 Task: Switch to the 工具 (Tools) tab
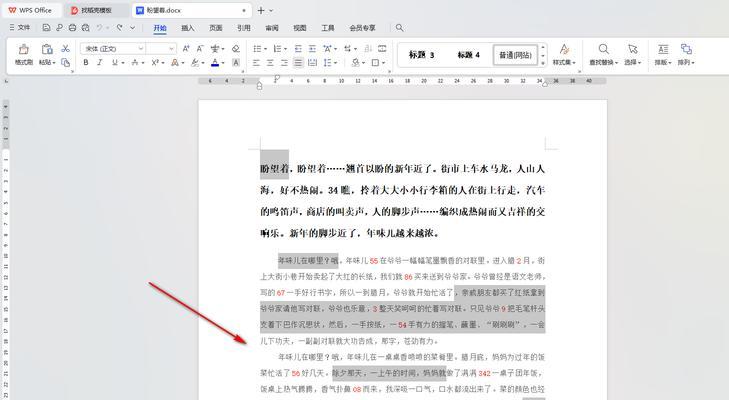328,28
